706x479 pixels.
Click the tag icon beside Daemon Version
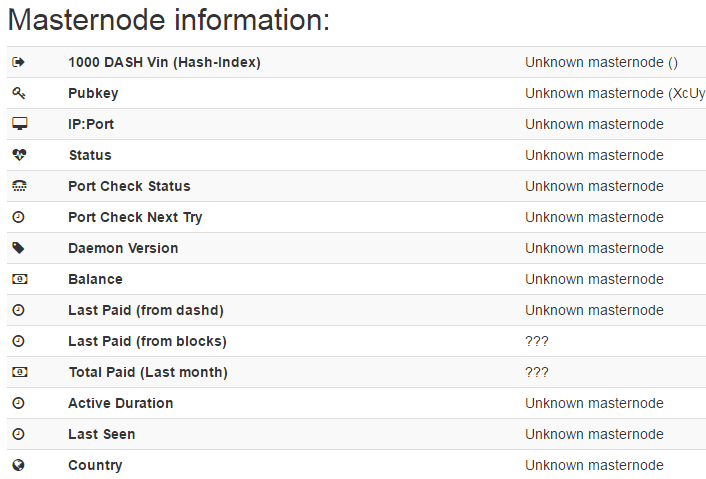click(x=18, y=248)
